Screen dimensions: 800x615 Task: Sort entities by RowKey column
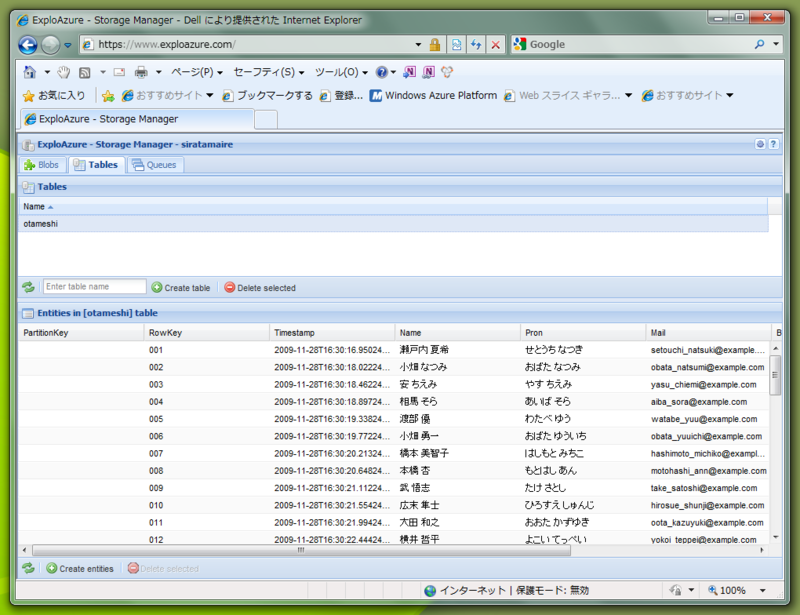coord(207,333)
